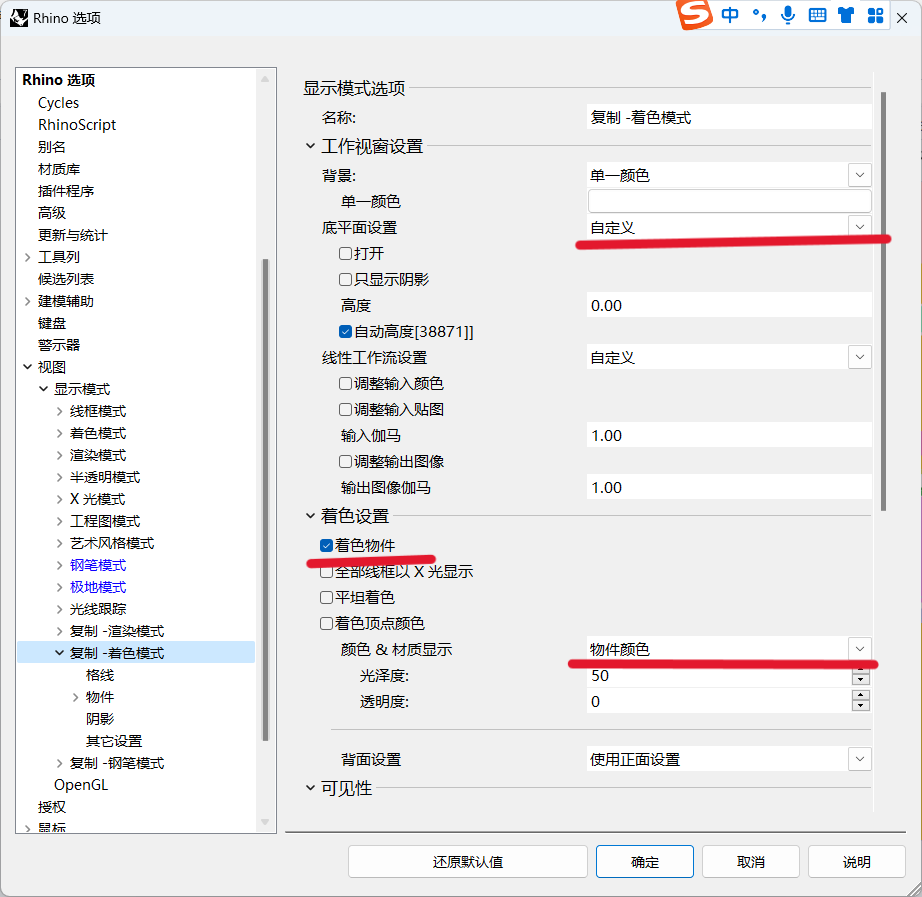Click the 名称 input field
This screenshot has height=897, width=922.
point(729,117)
